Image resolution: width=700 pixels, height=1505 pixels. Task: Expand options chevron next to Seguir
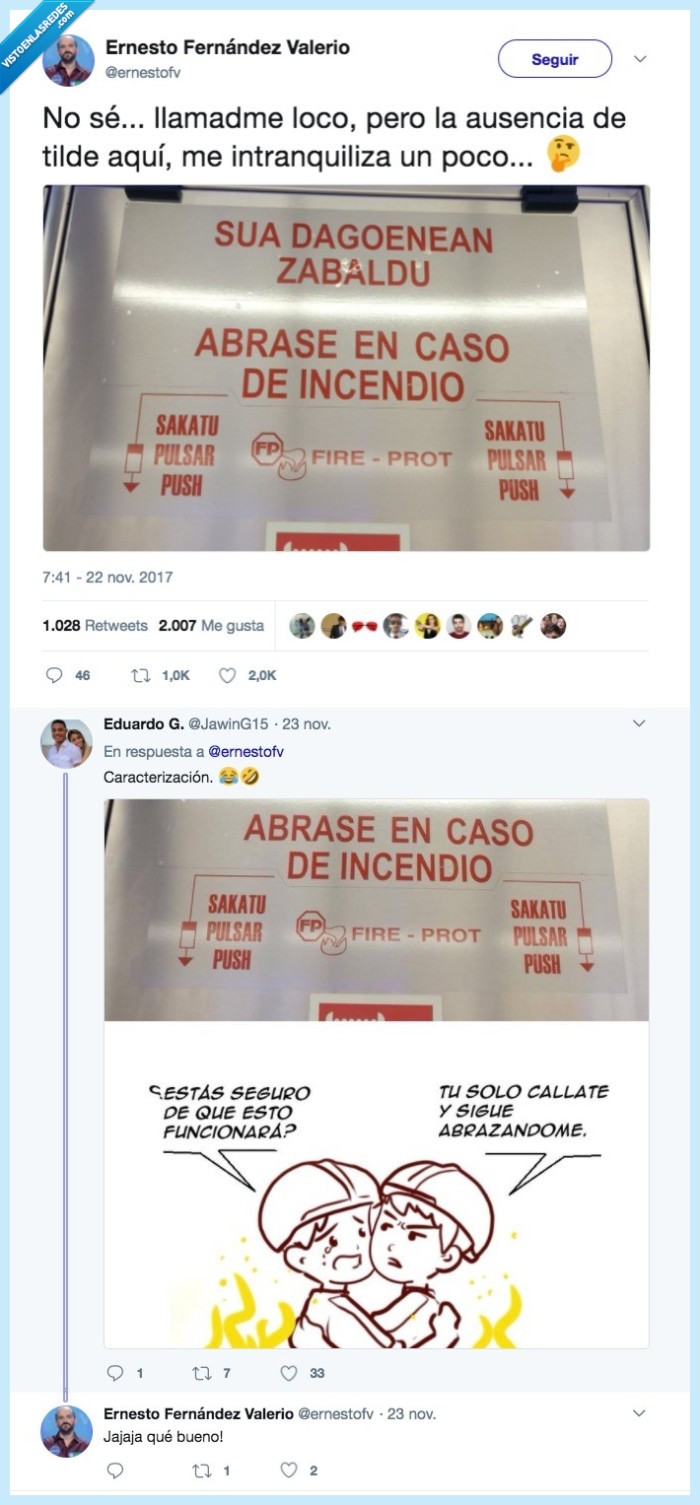(x=640, y=59)
